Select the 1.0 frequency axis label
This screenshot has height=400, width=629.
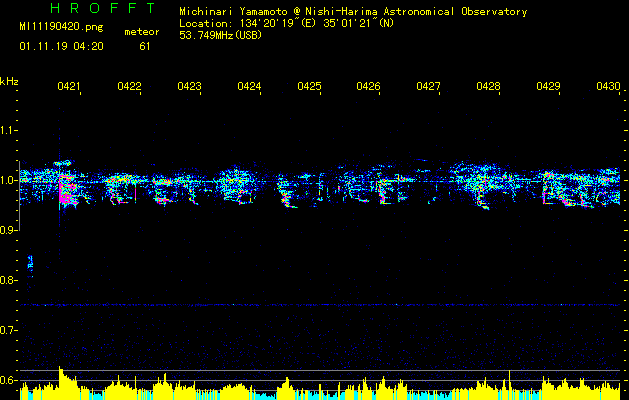(9, 181)
